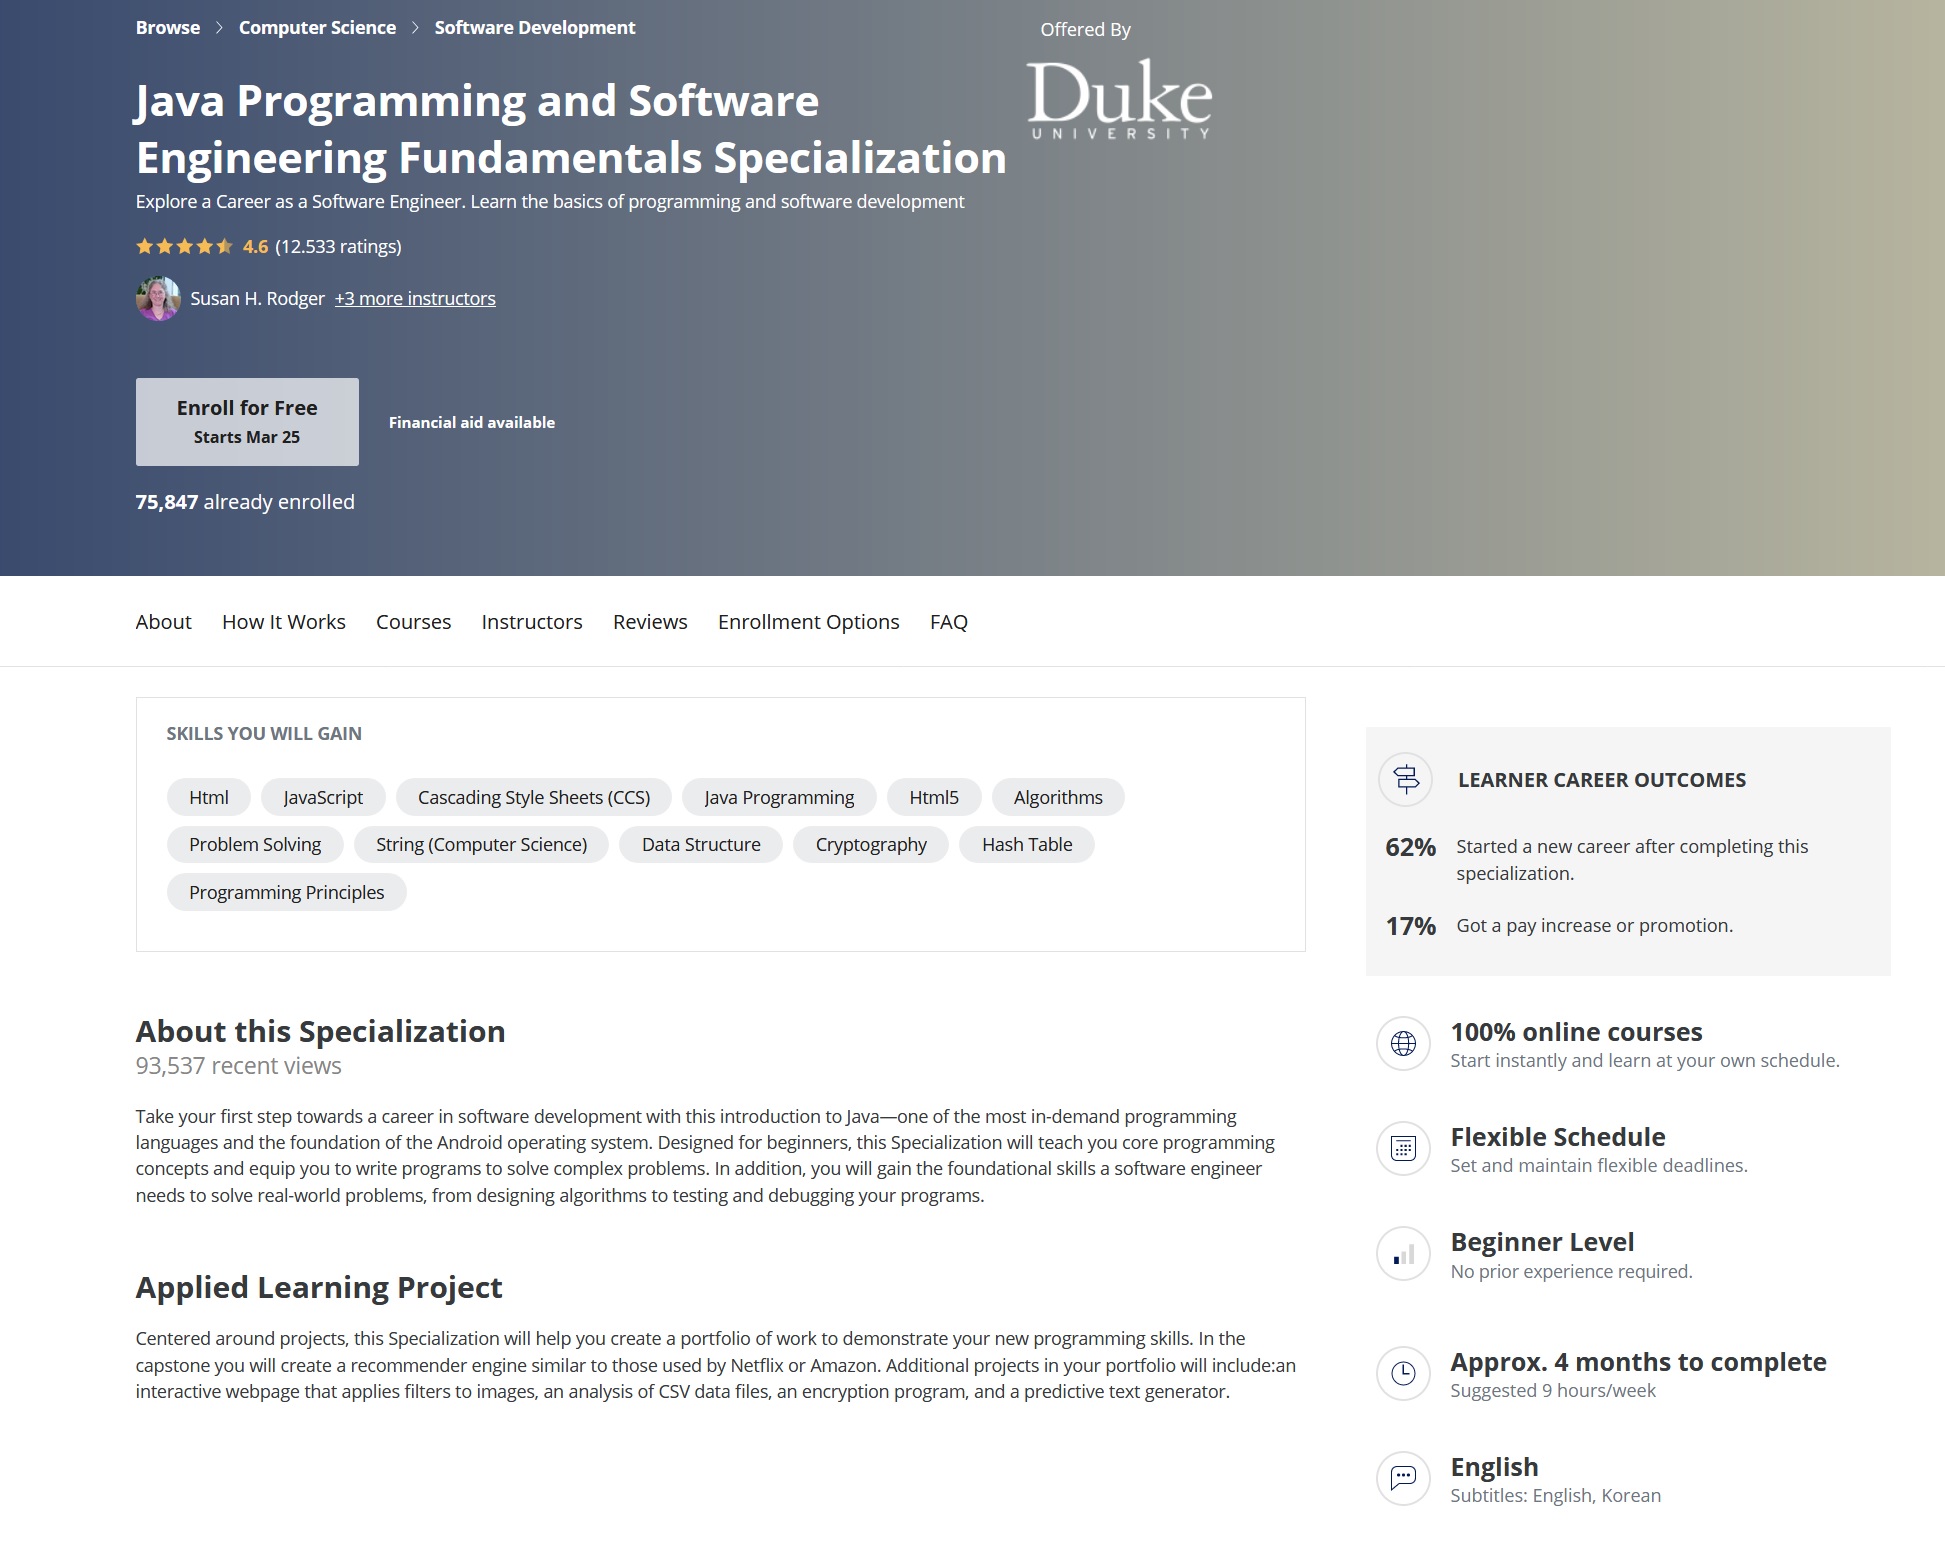
Task: Click the Algorithms skill tag
Action: pyautogui.click(x=1058, y=797)
